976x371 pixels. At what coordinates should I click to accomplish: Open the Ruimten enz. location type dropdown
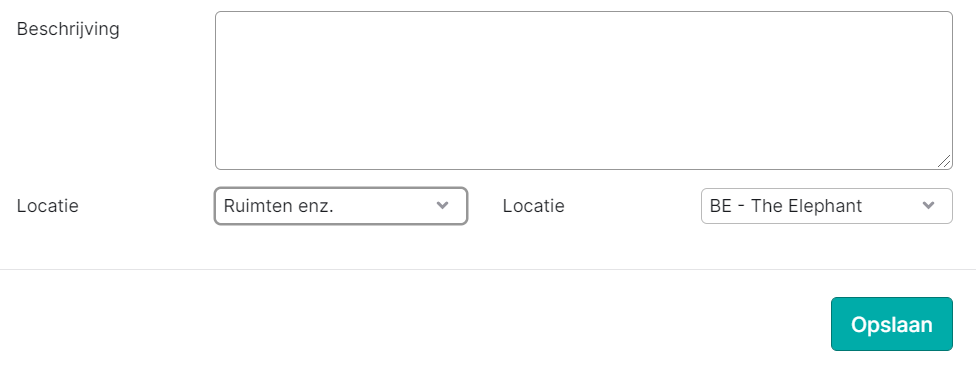[x=341, y=206]
